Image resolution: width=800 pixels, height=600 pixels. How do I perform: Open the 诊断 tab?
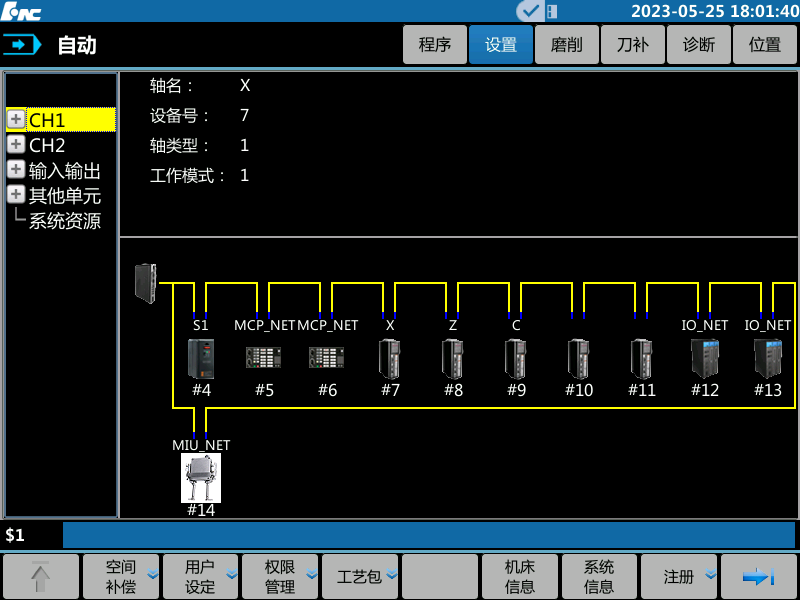click(x=699, y=45)
